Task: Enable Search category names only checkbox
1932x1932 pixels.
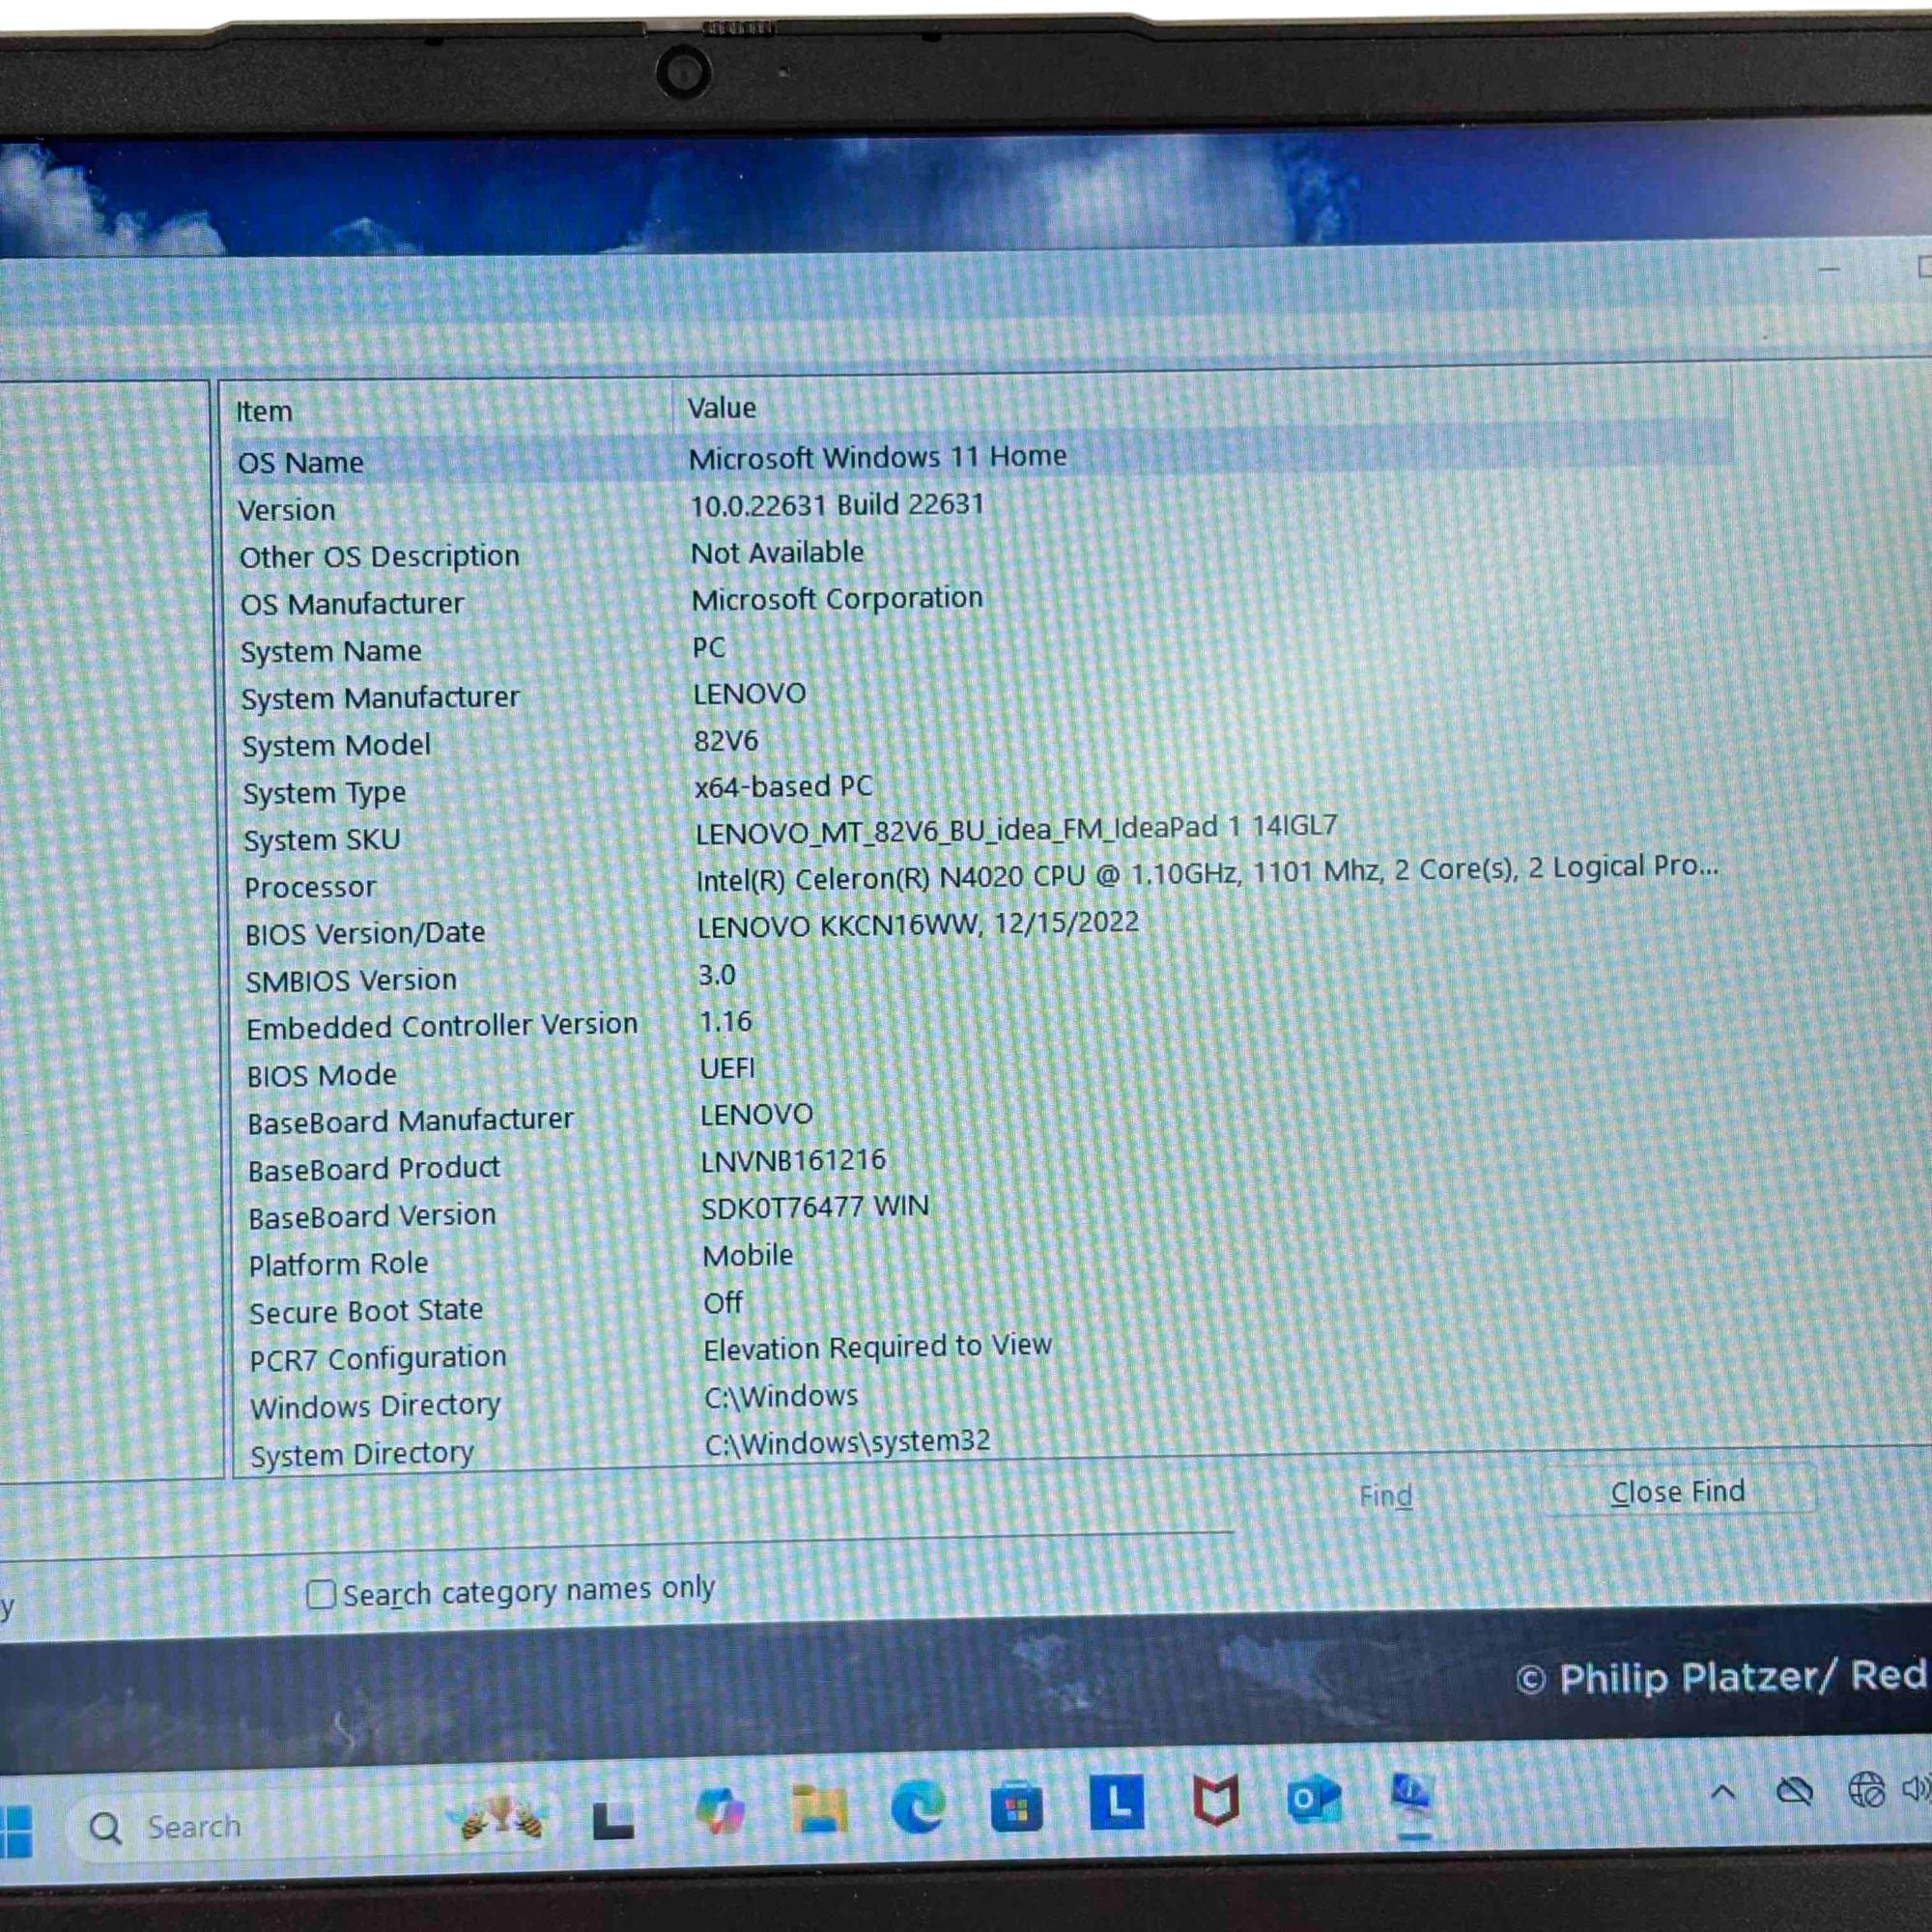Action: pos(320,1594)
